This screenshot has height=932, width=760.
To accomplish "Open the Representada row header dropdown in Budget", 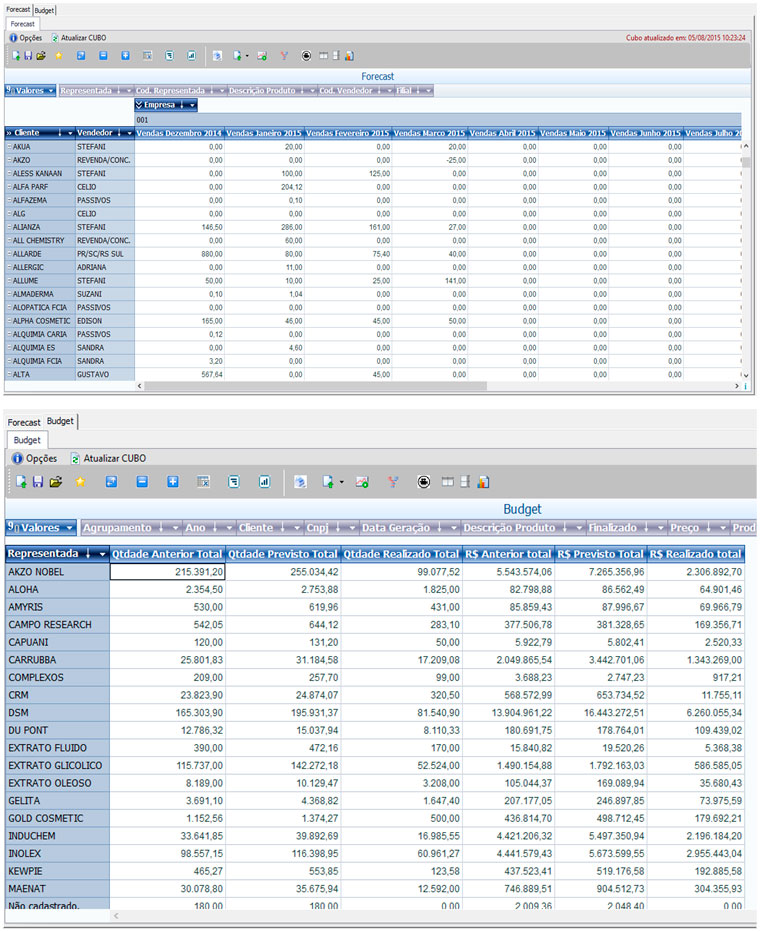I will click(x=102, y=554).
